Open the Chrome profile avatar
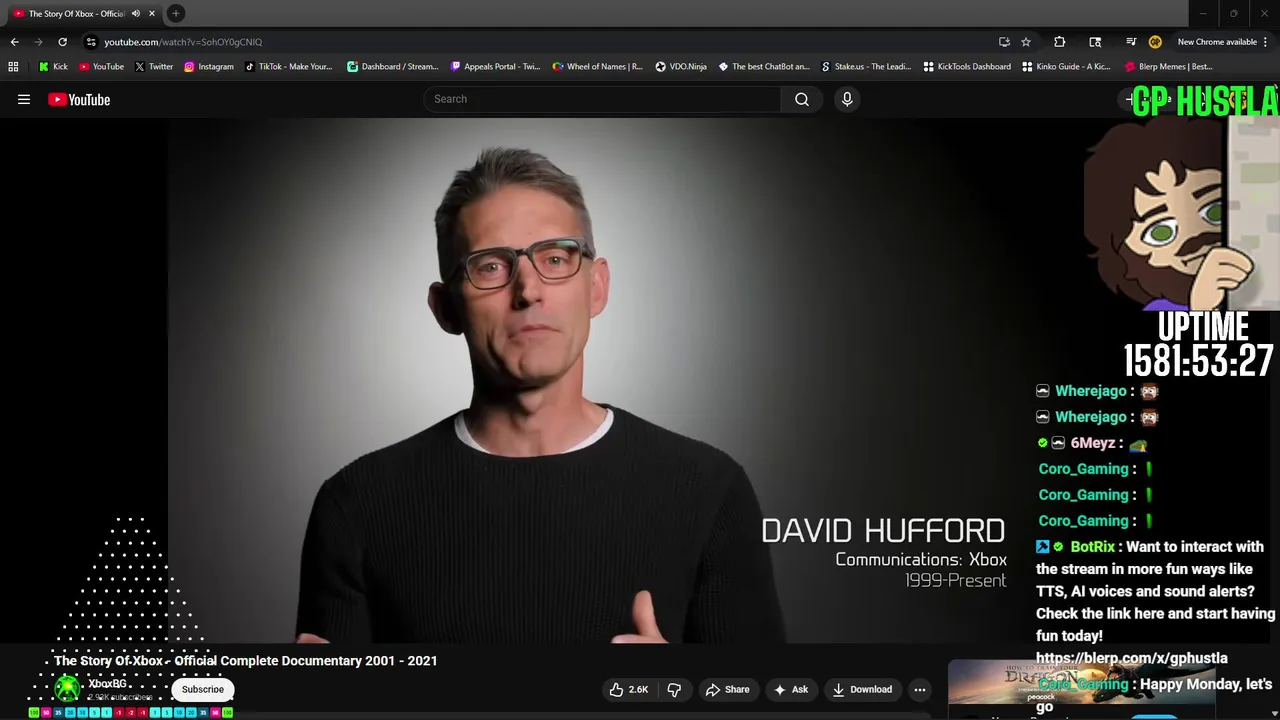The image size is (1280, 720). tap(1155, 42)
